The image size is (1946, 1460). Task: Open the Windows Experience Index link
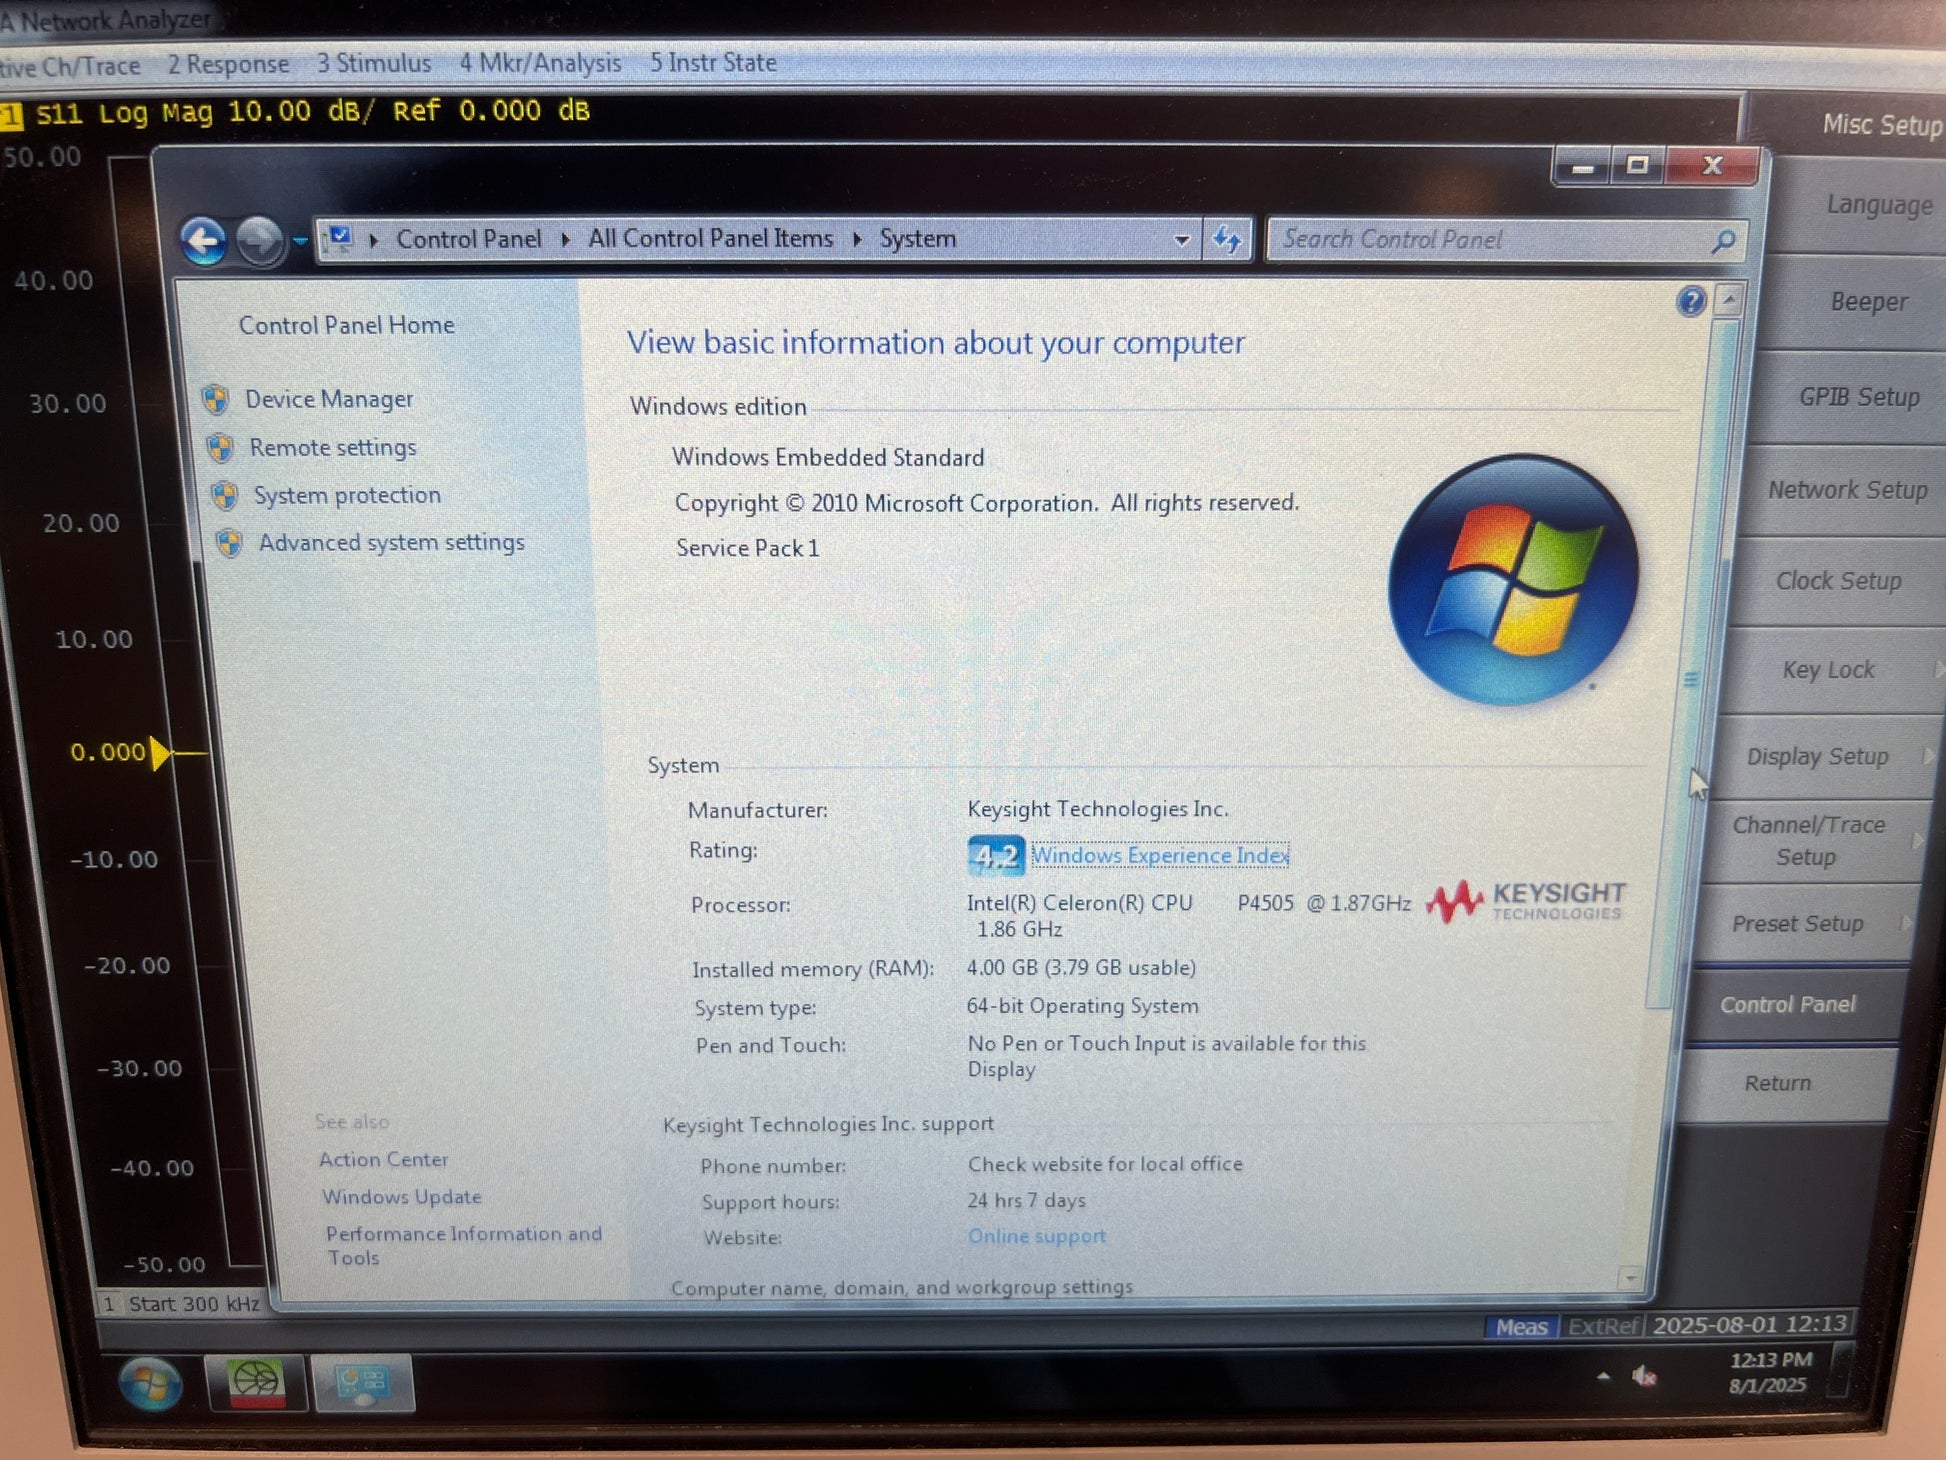click(1159, 855)
